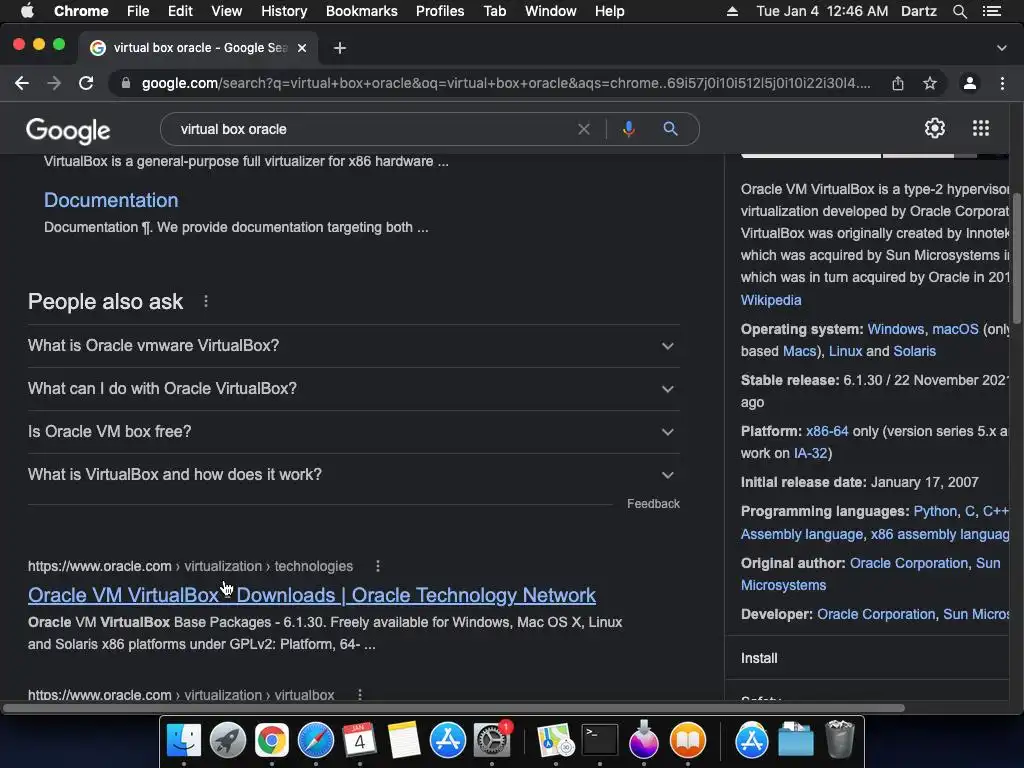The image size is (1024, 768).
Task: Select the virtual box oracle browser tab
Action: [199, 48]
